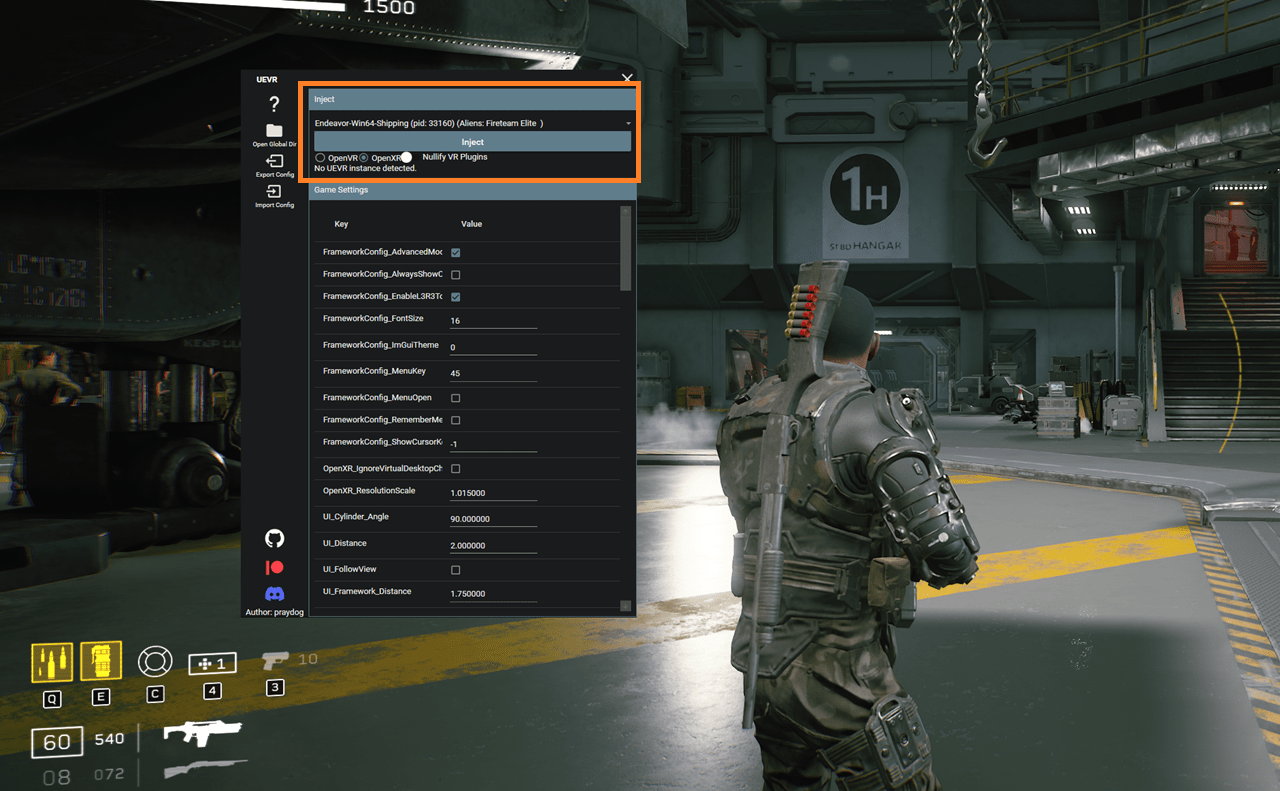
Task: Select the OpenXR runtime radio button
Action: click(x=364, y=158)
